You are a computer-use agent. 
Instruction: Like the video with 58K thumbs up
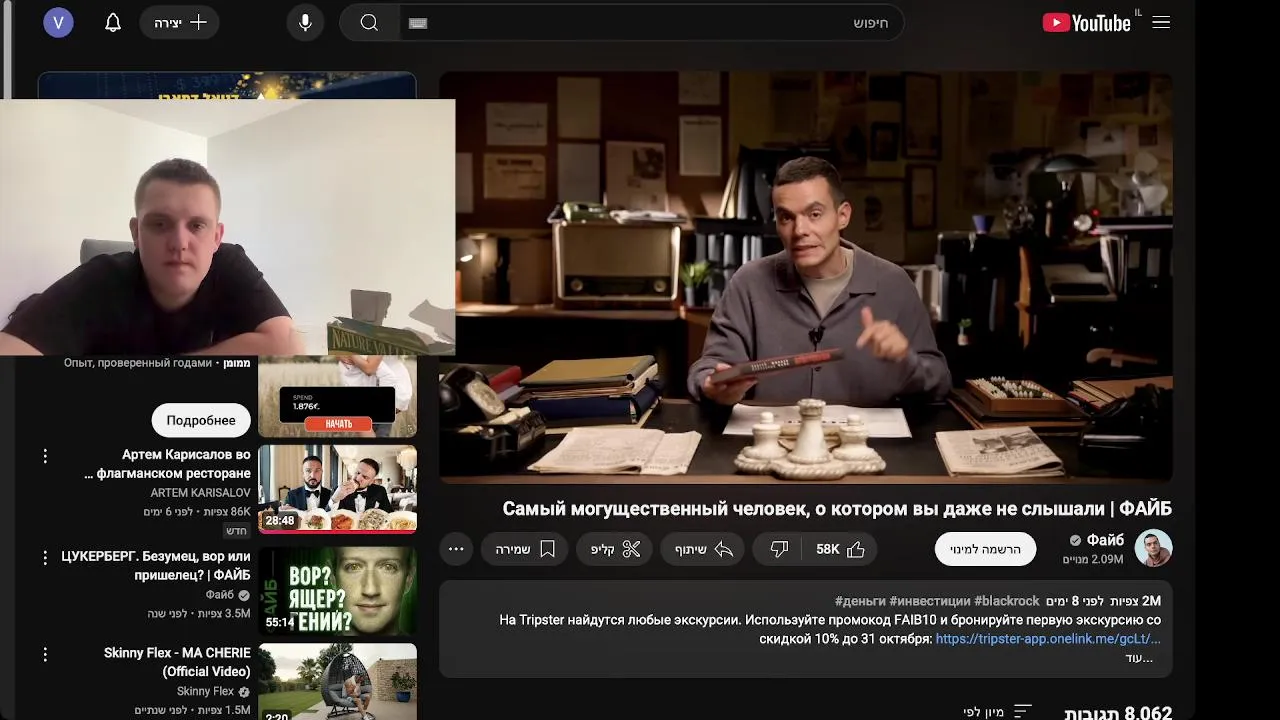pos(841,549)
